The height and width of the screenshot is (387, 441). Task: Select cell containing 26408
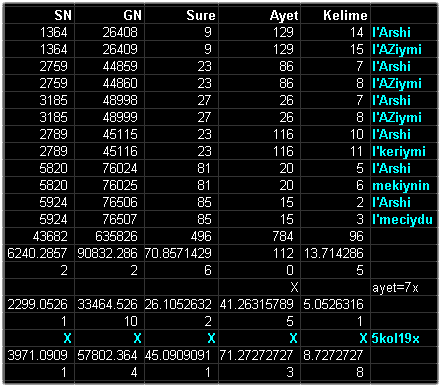[x=110, y=32]
